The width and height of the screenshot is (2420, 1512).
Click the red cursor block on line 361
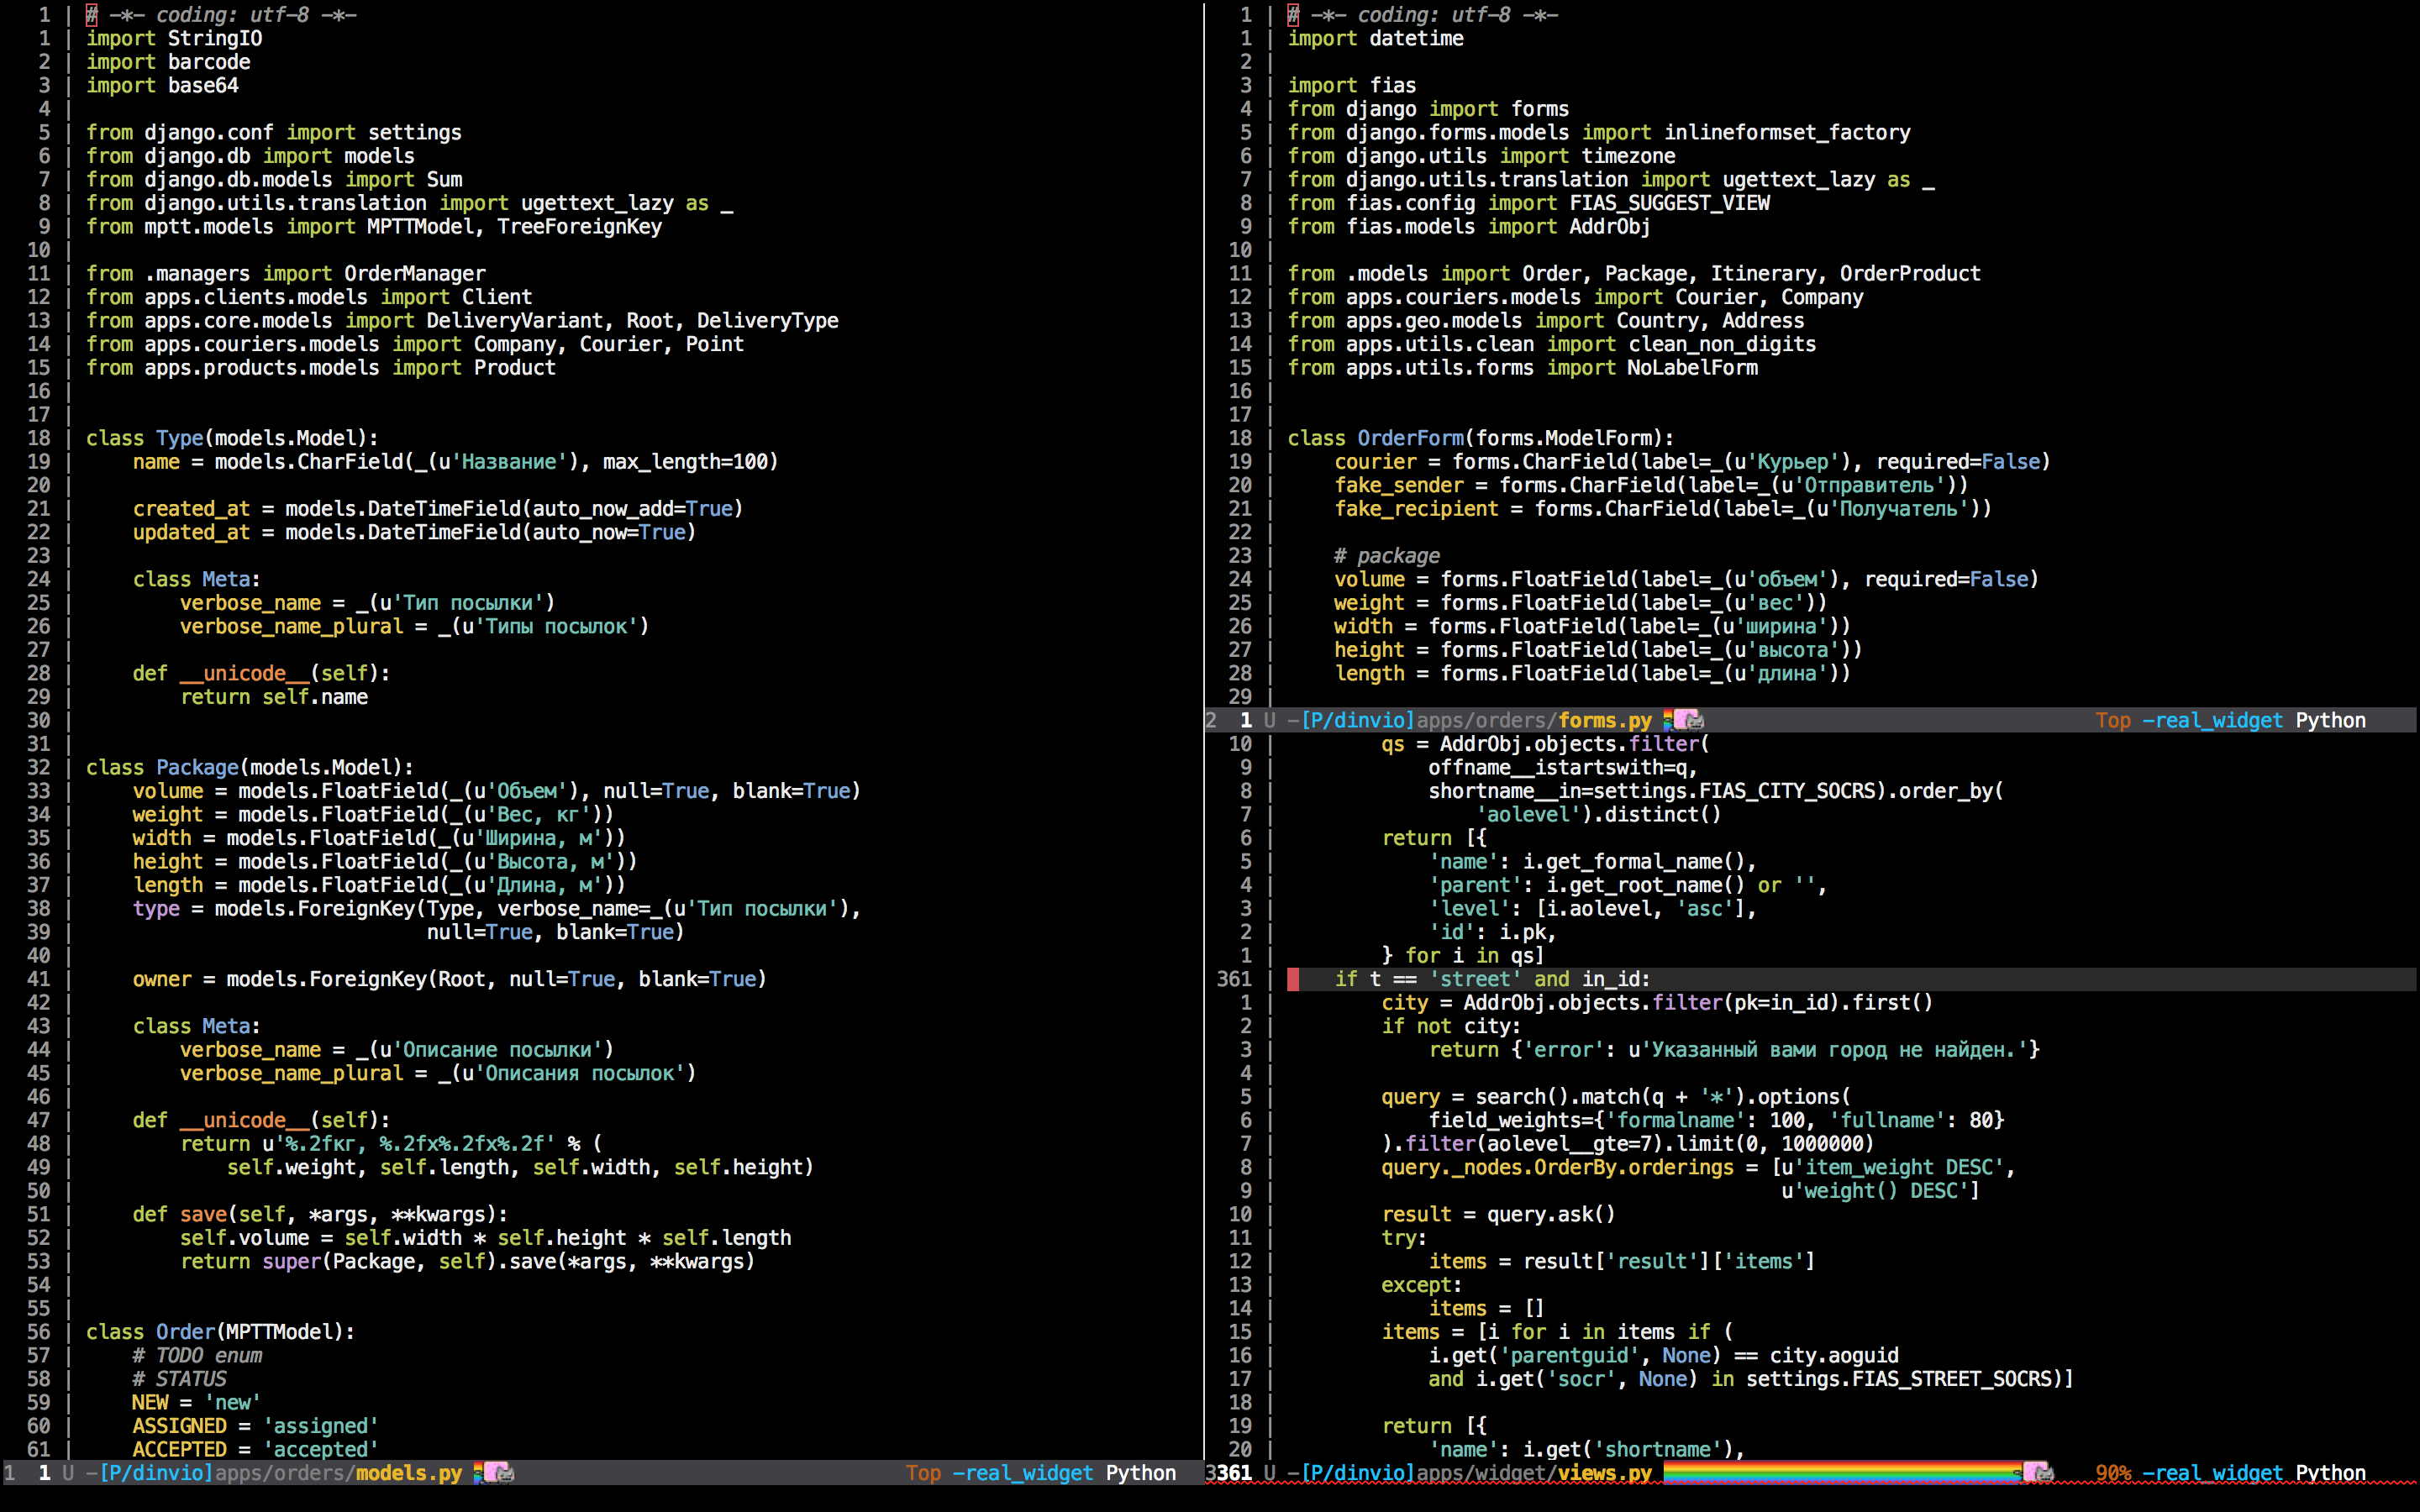click(x=1293, y=979)
